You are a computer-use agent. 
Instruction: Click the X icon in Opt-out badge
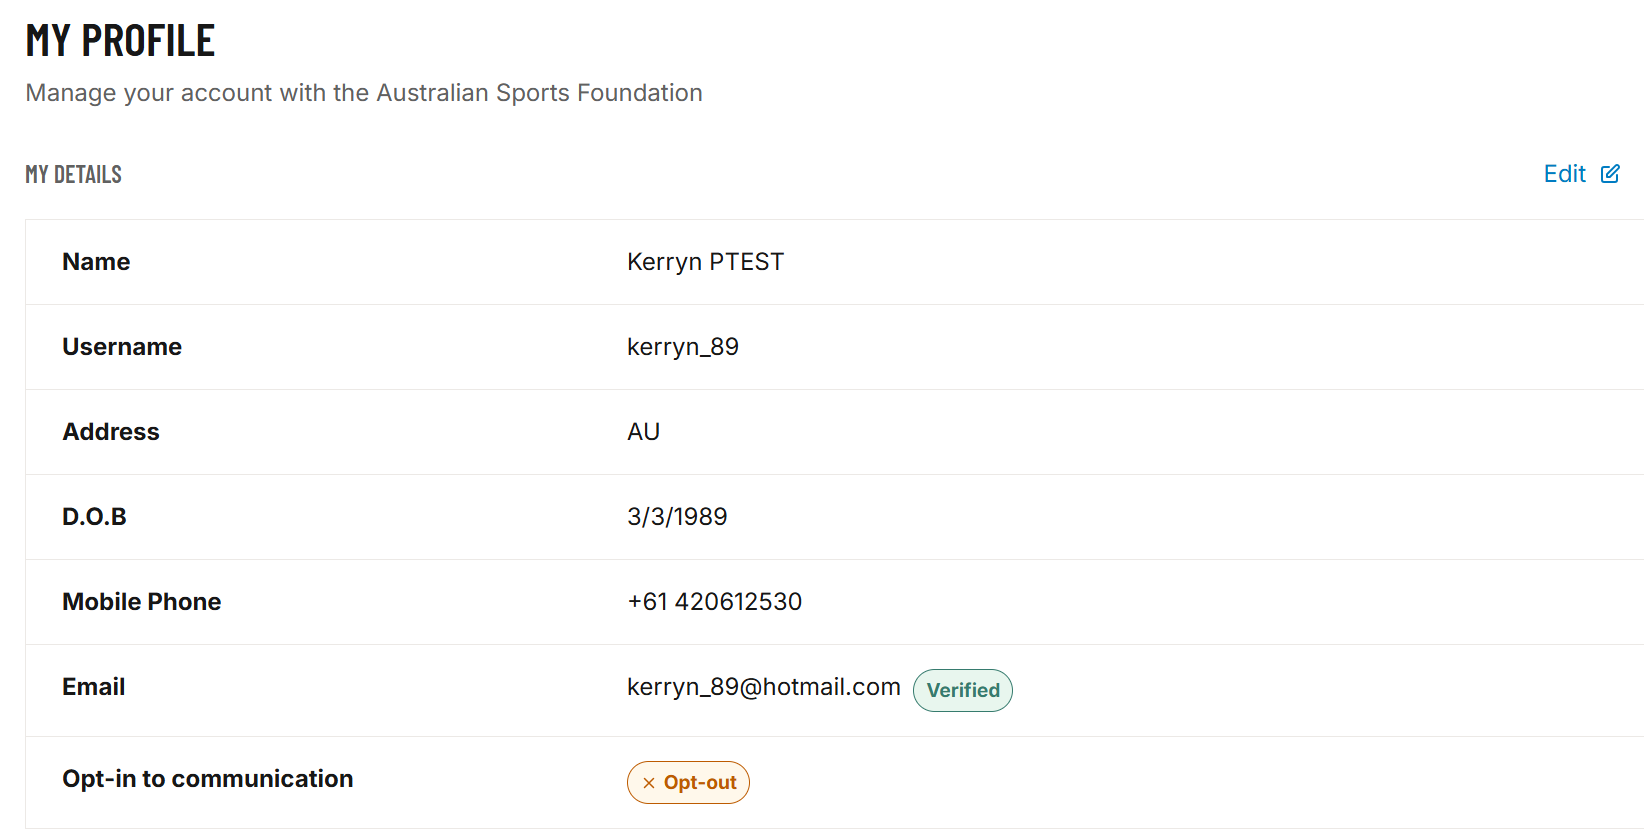(649, 783)
